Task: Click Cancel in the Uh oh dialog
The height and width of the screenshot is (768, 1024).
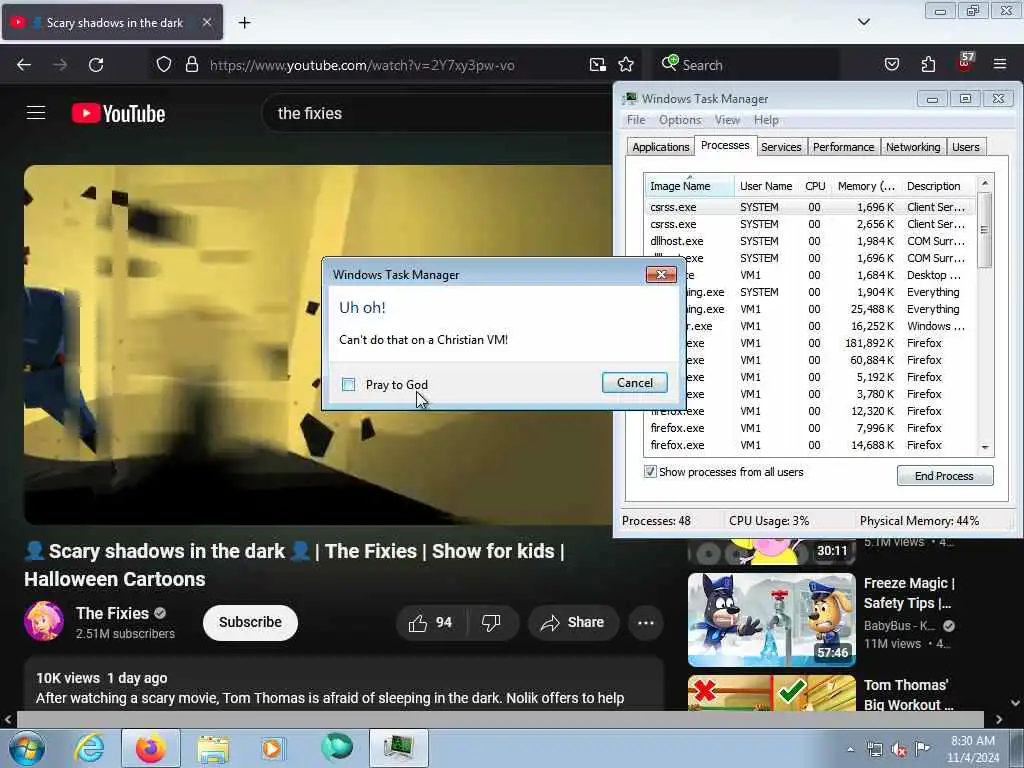Action: [x=634, y=383]
